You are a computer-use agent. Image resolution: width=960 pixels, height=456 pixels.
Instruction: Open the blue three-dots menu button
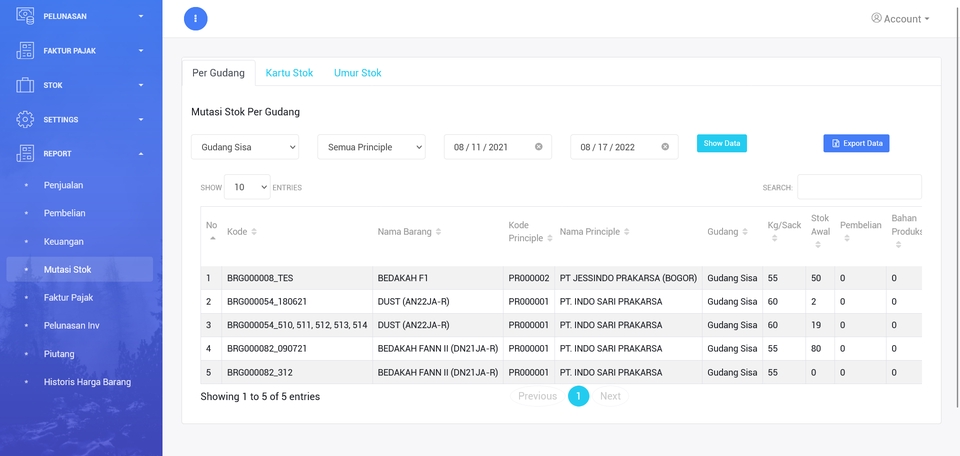click(196, 18)
